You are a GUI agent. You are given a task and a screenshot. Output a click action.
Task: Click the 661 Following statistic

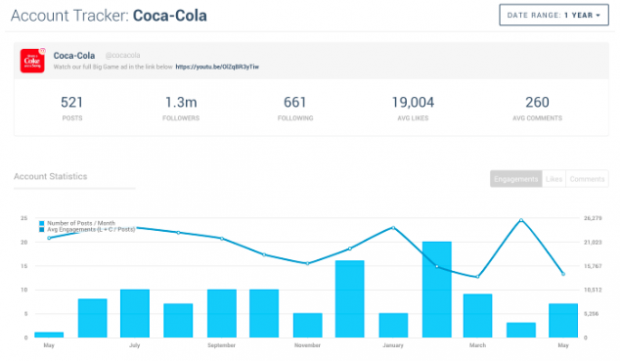tap(295, 108)
